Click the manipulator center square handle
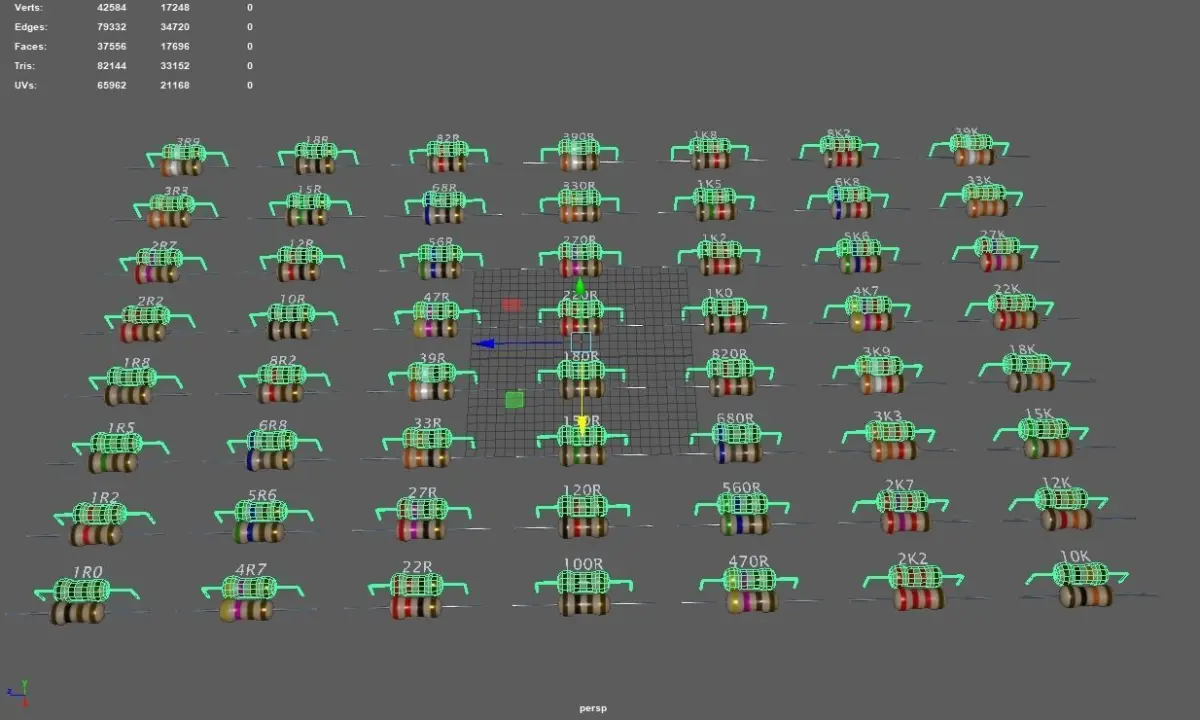This screenshot has height=720, width=1200. pos(581,343)
